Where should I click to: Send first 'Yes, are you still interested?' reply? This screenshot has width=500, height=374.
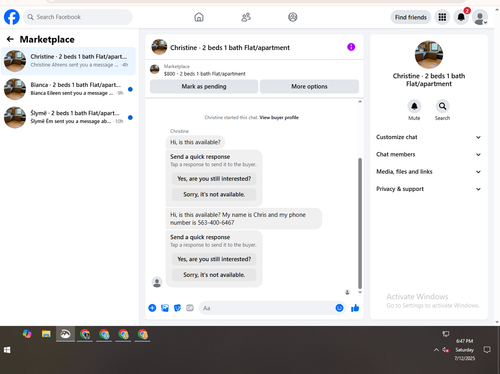pyautogui.click(x=214, y=179)
